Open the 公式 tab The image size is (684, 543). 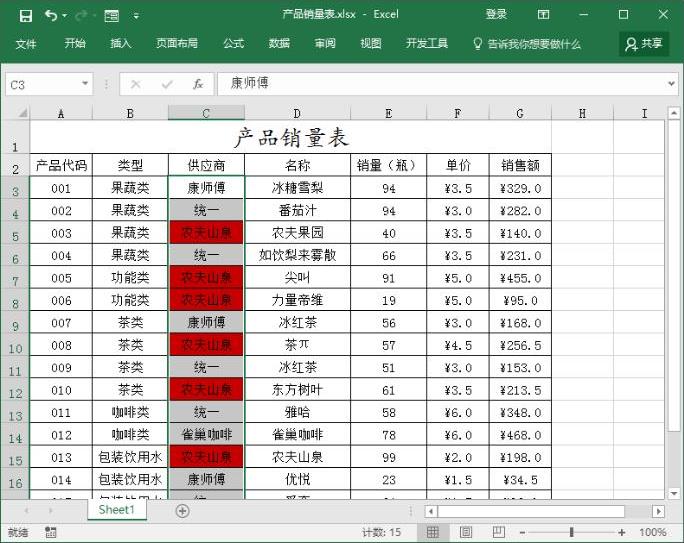(x=233, y=43)
